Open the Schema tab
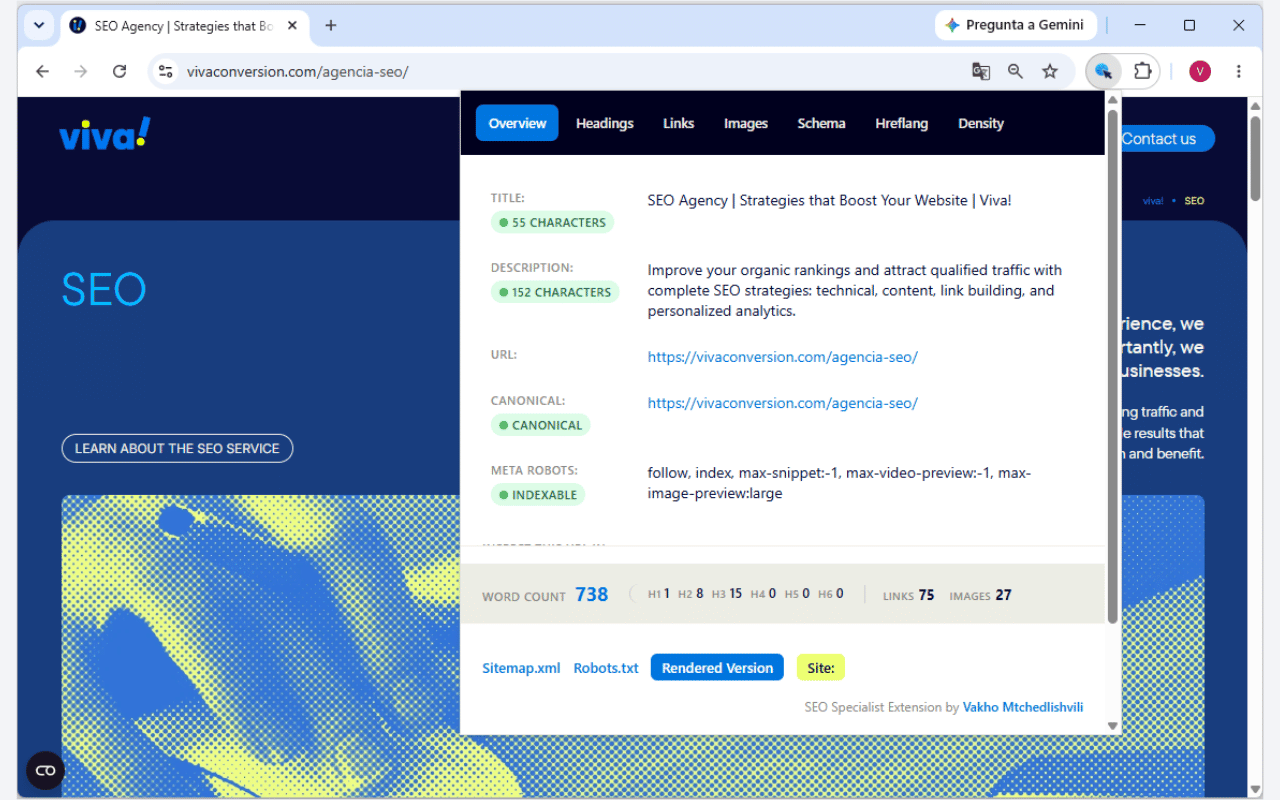Screen dimensions: 1280x800 821,123
